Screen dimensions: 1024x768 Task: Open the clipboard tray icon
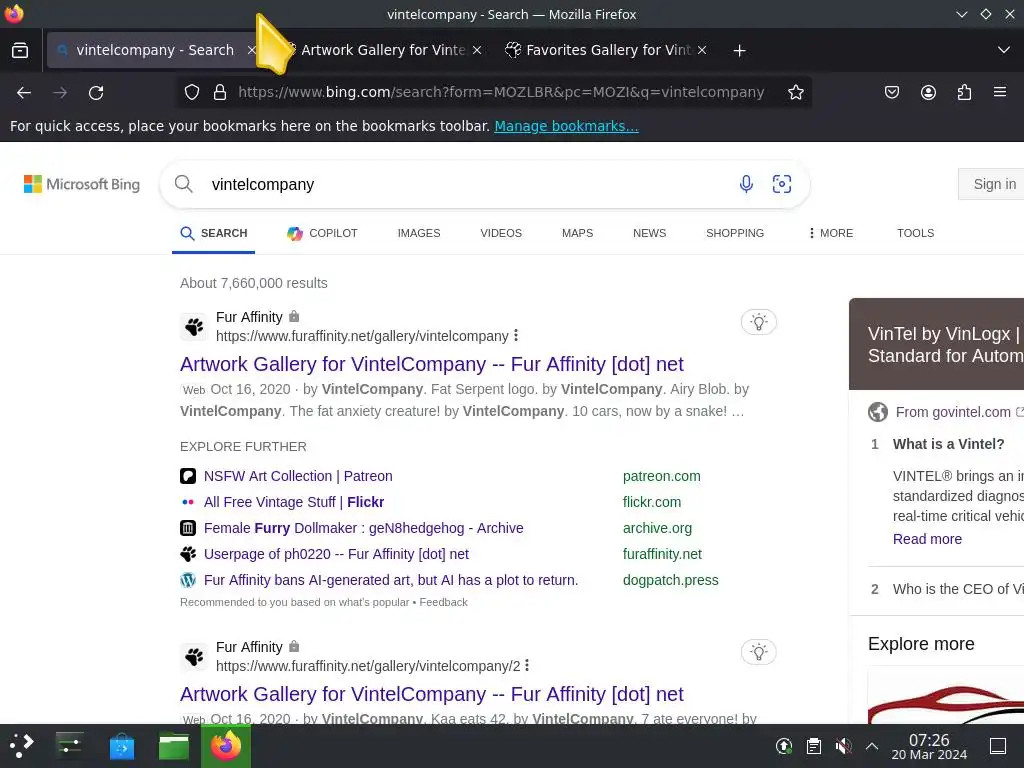(814, 746)
